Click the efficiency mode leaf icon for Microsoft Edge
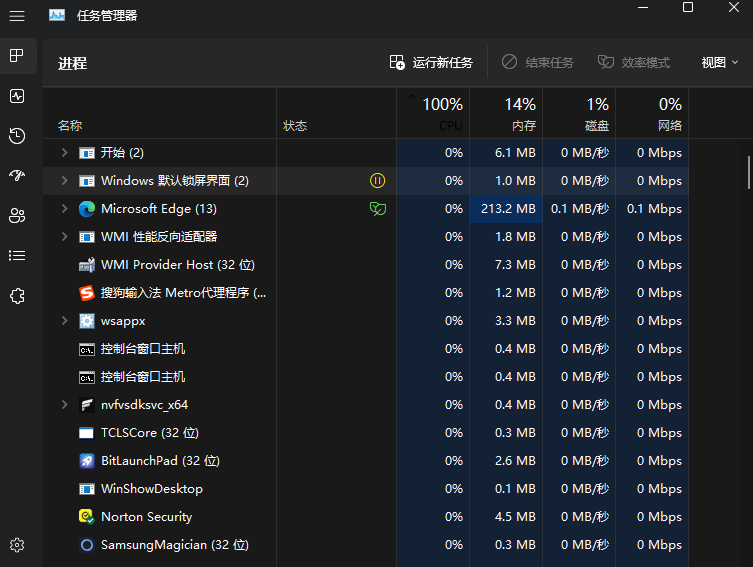 [x=377, y=209]
